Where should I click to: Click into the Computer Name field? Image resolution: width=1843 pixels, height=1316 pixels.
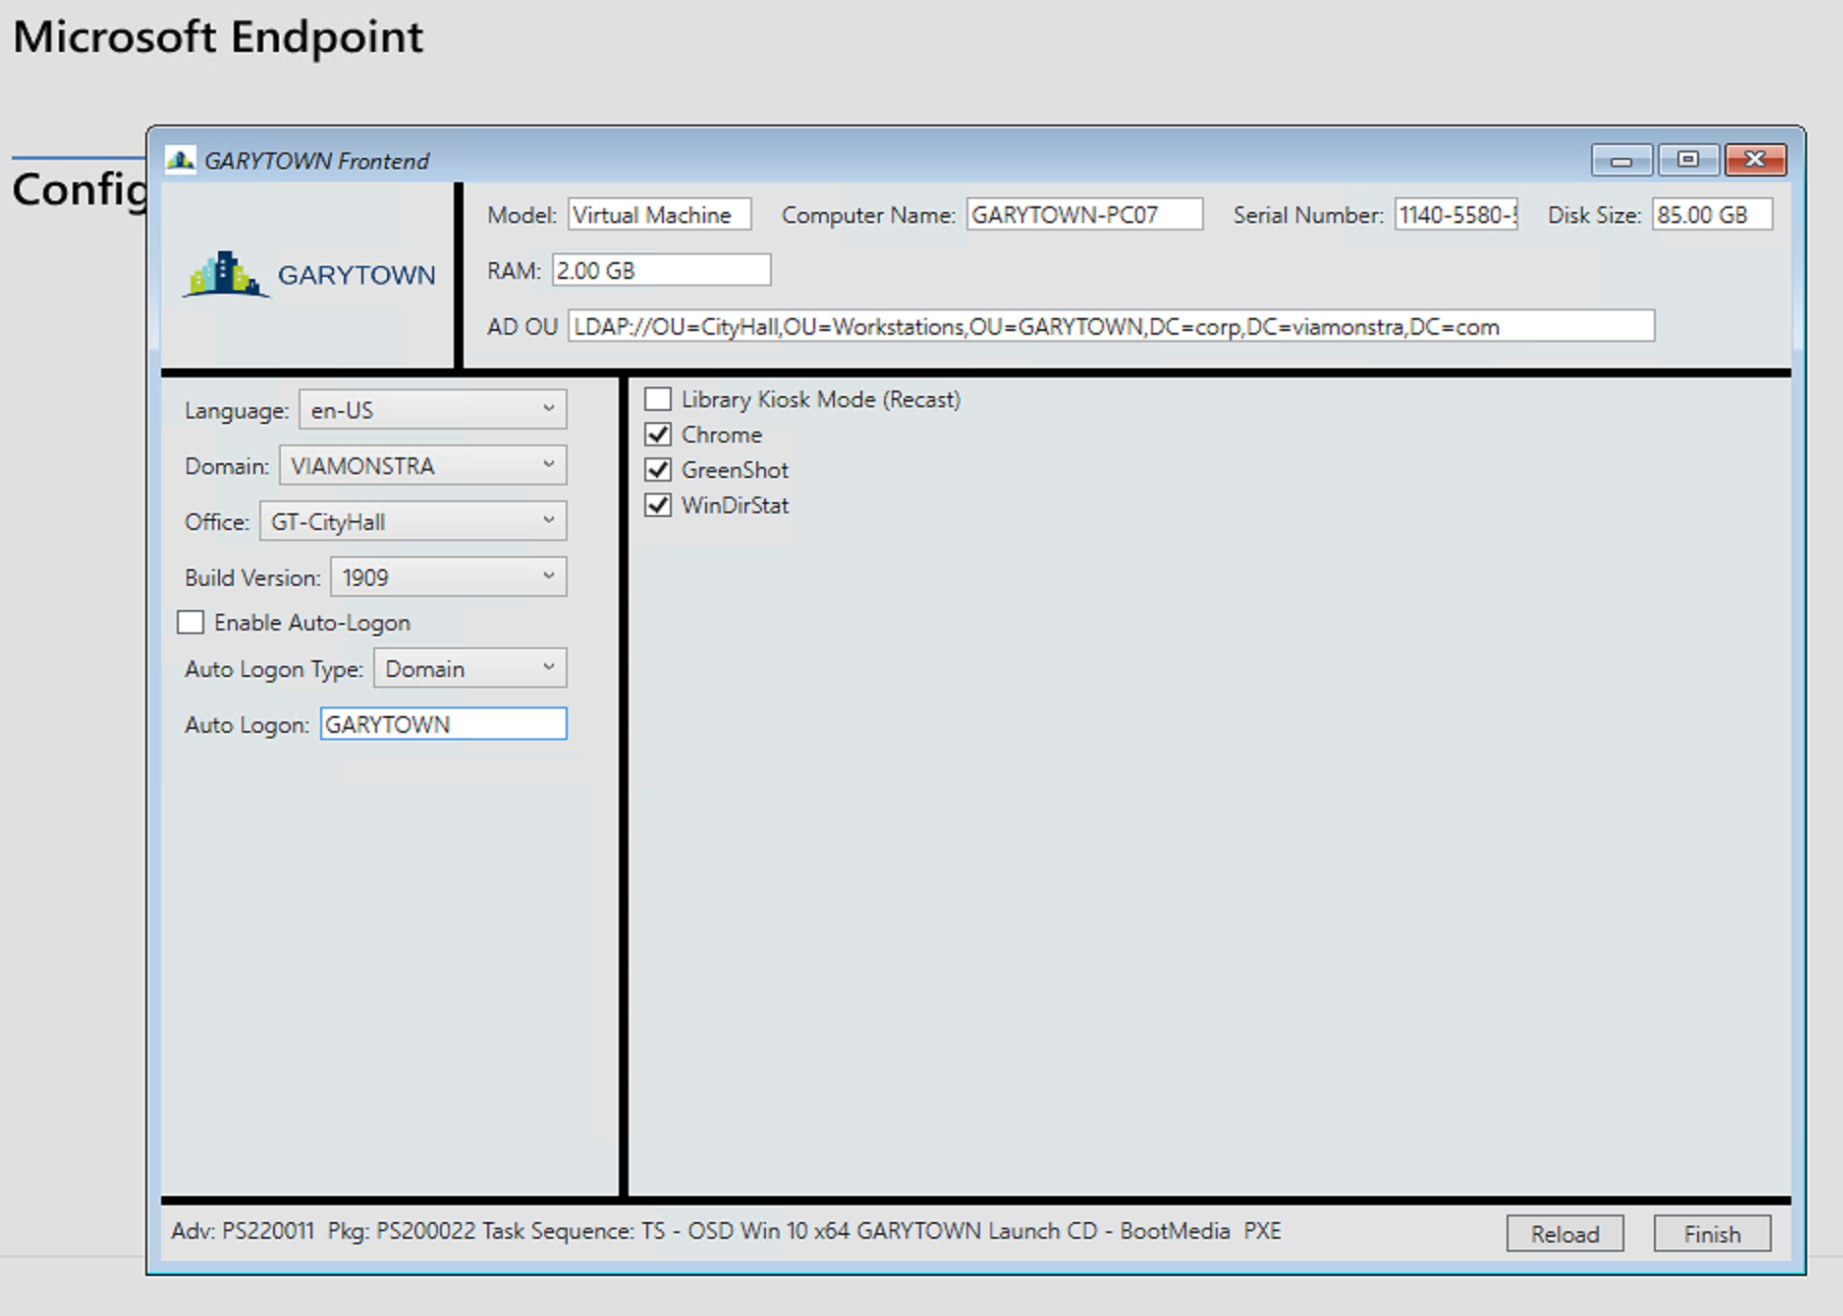point(1084,215)
